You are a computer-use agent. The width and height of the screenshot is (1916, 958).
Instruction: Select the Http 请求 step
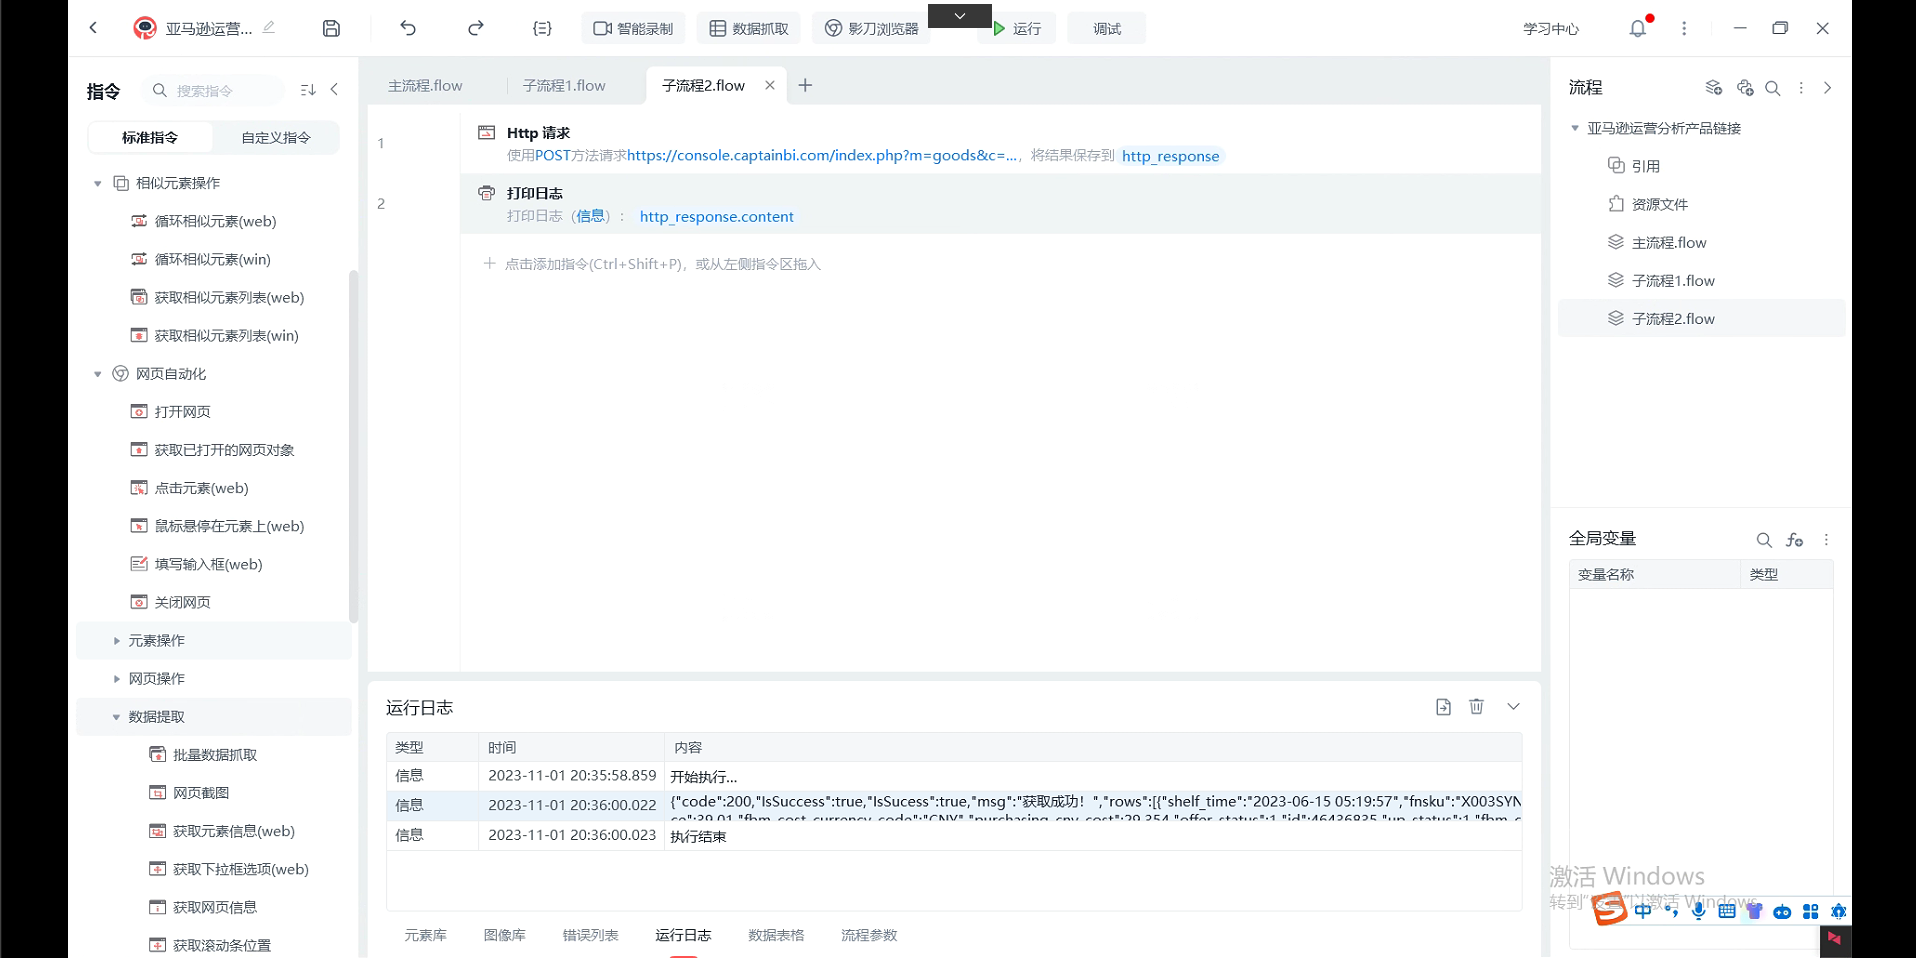(1000, 144)
